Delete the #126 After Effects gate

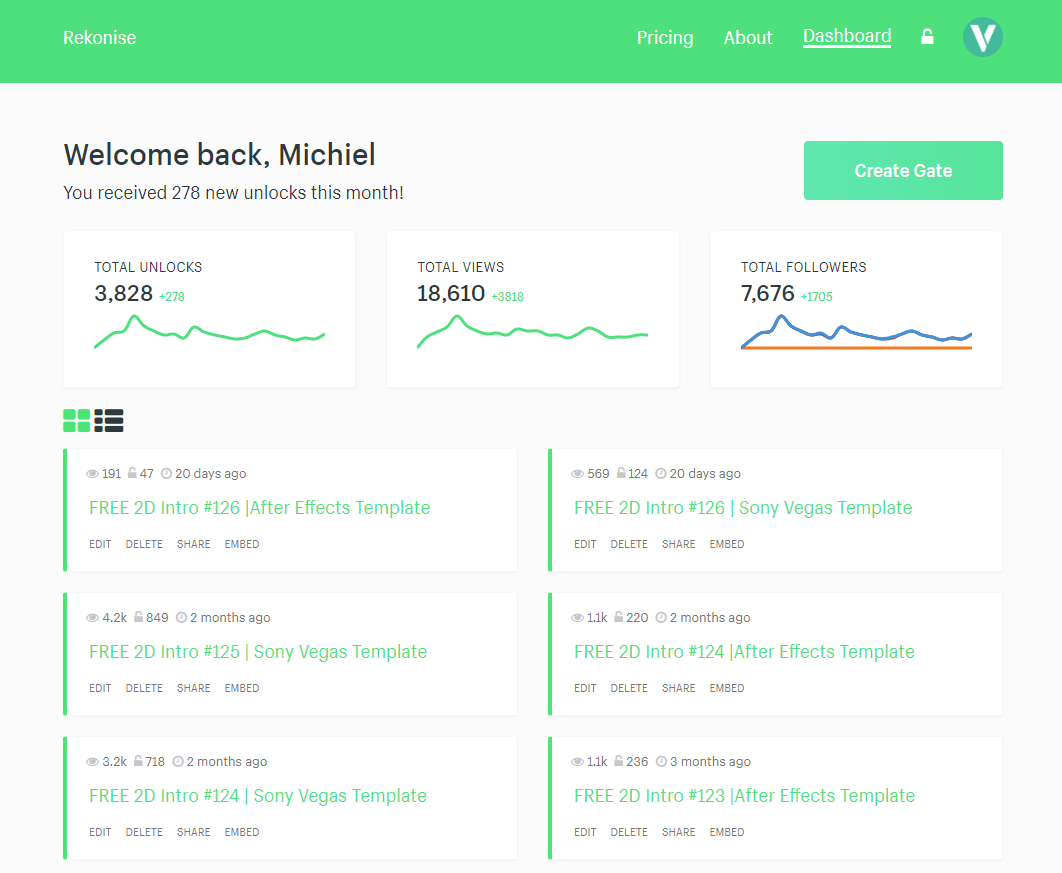click(144, 544)
